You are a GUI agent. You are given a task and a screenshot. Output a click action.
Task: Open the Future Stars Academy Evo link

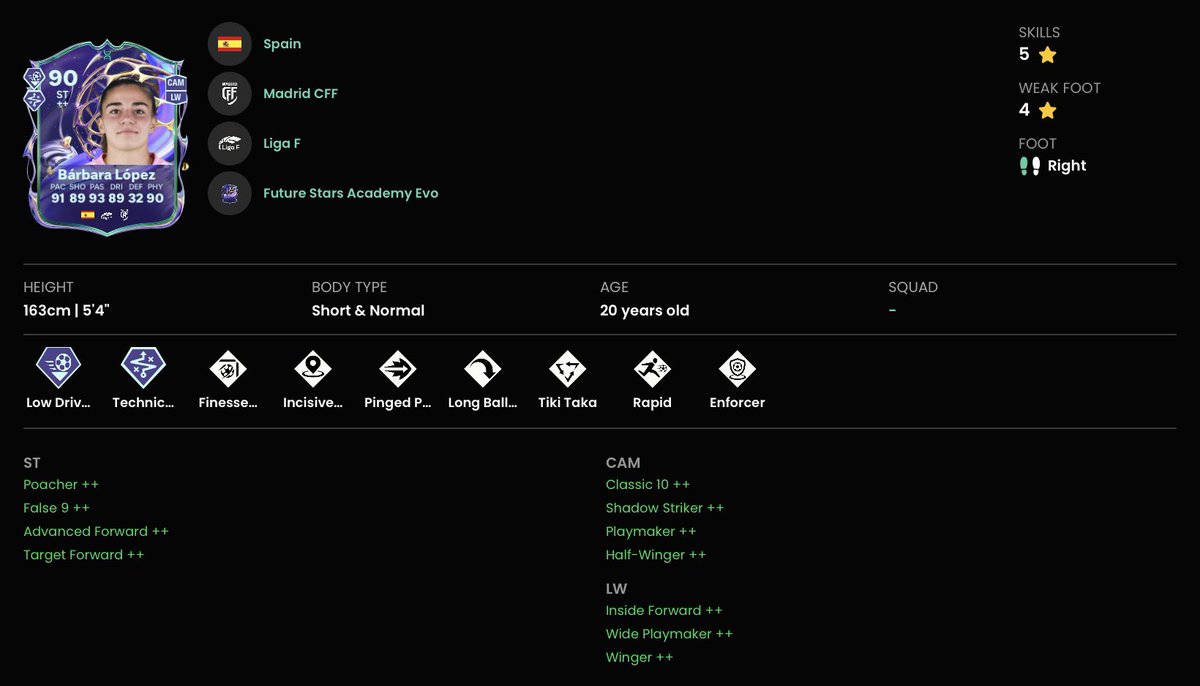351,193
